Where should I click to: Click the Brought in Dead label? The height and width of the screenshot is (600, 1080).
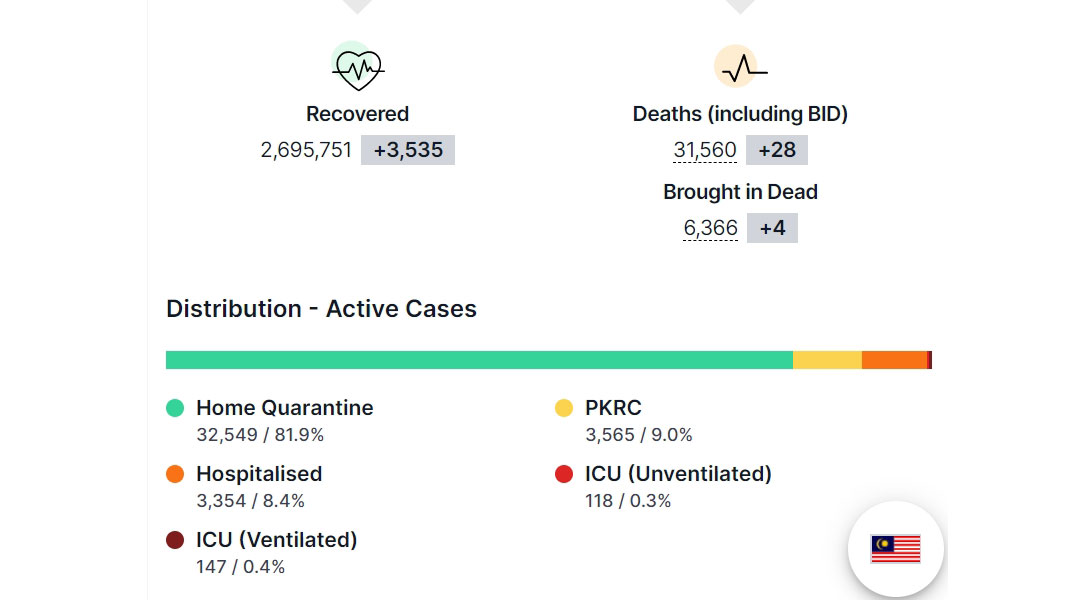pos(740,192)
